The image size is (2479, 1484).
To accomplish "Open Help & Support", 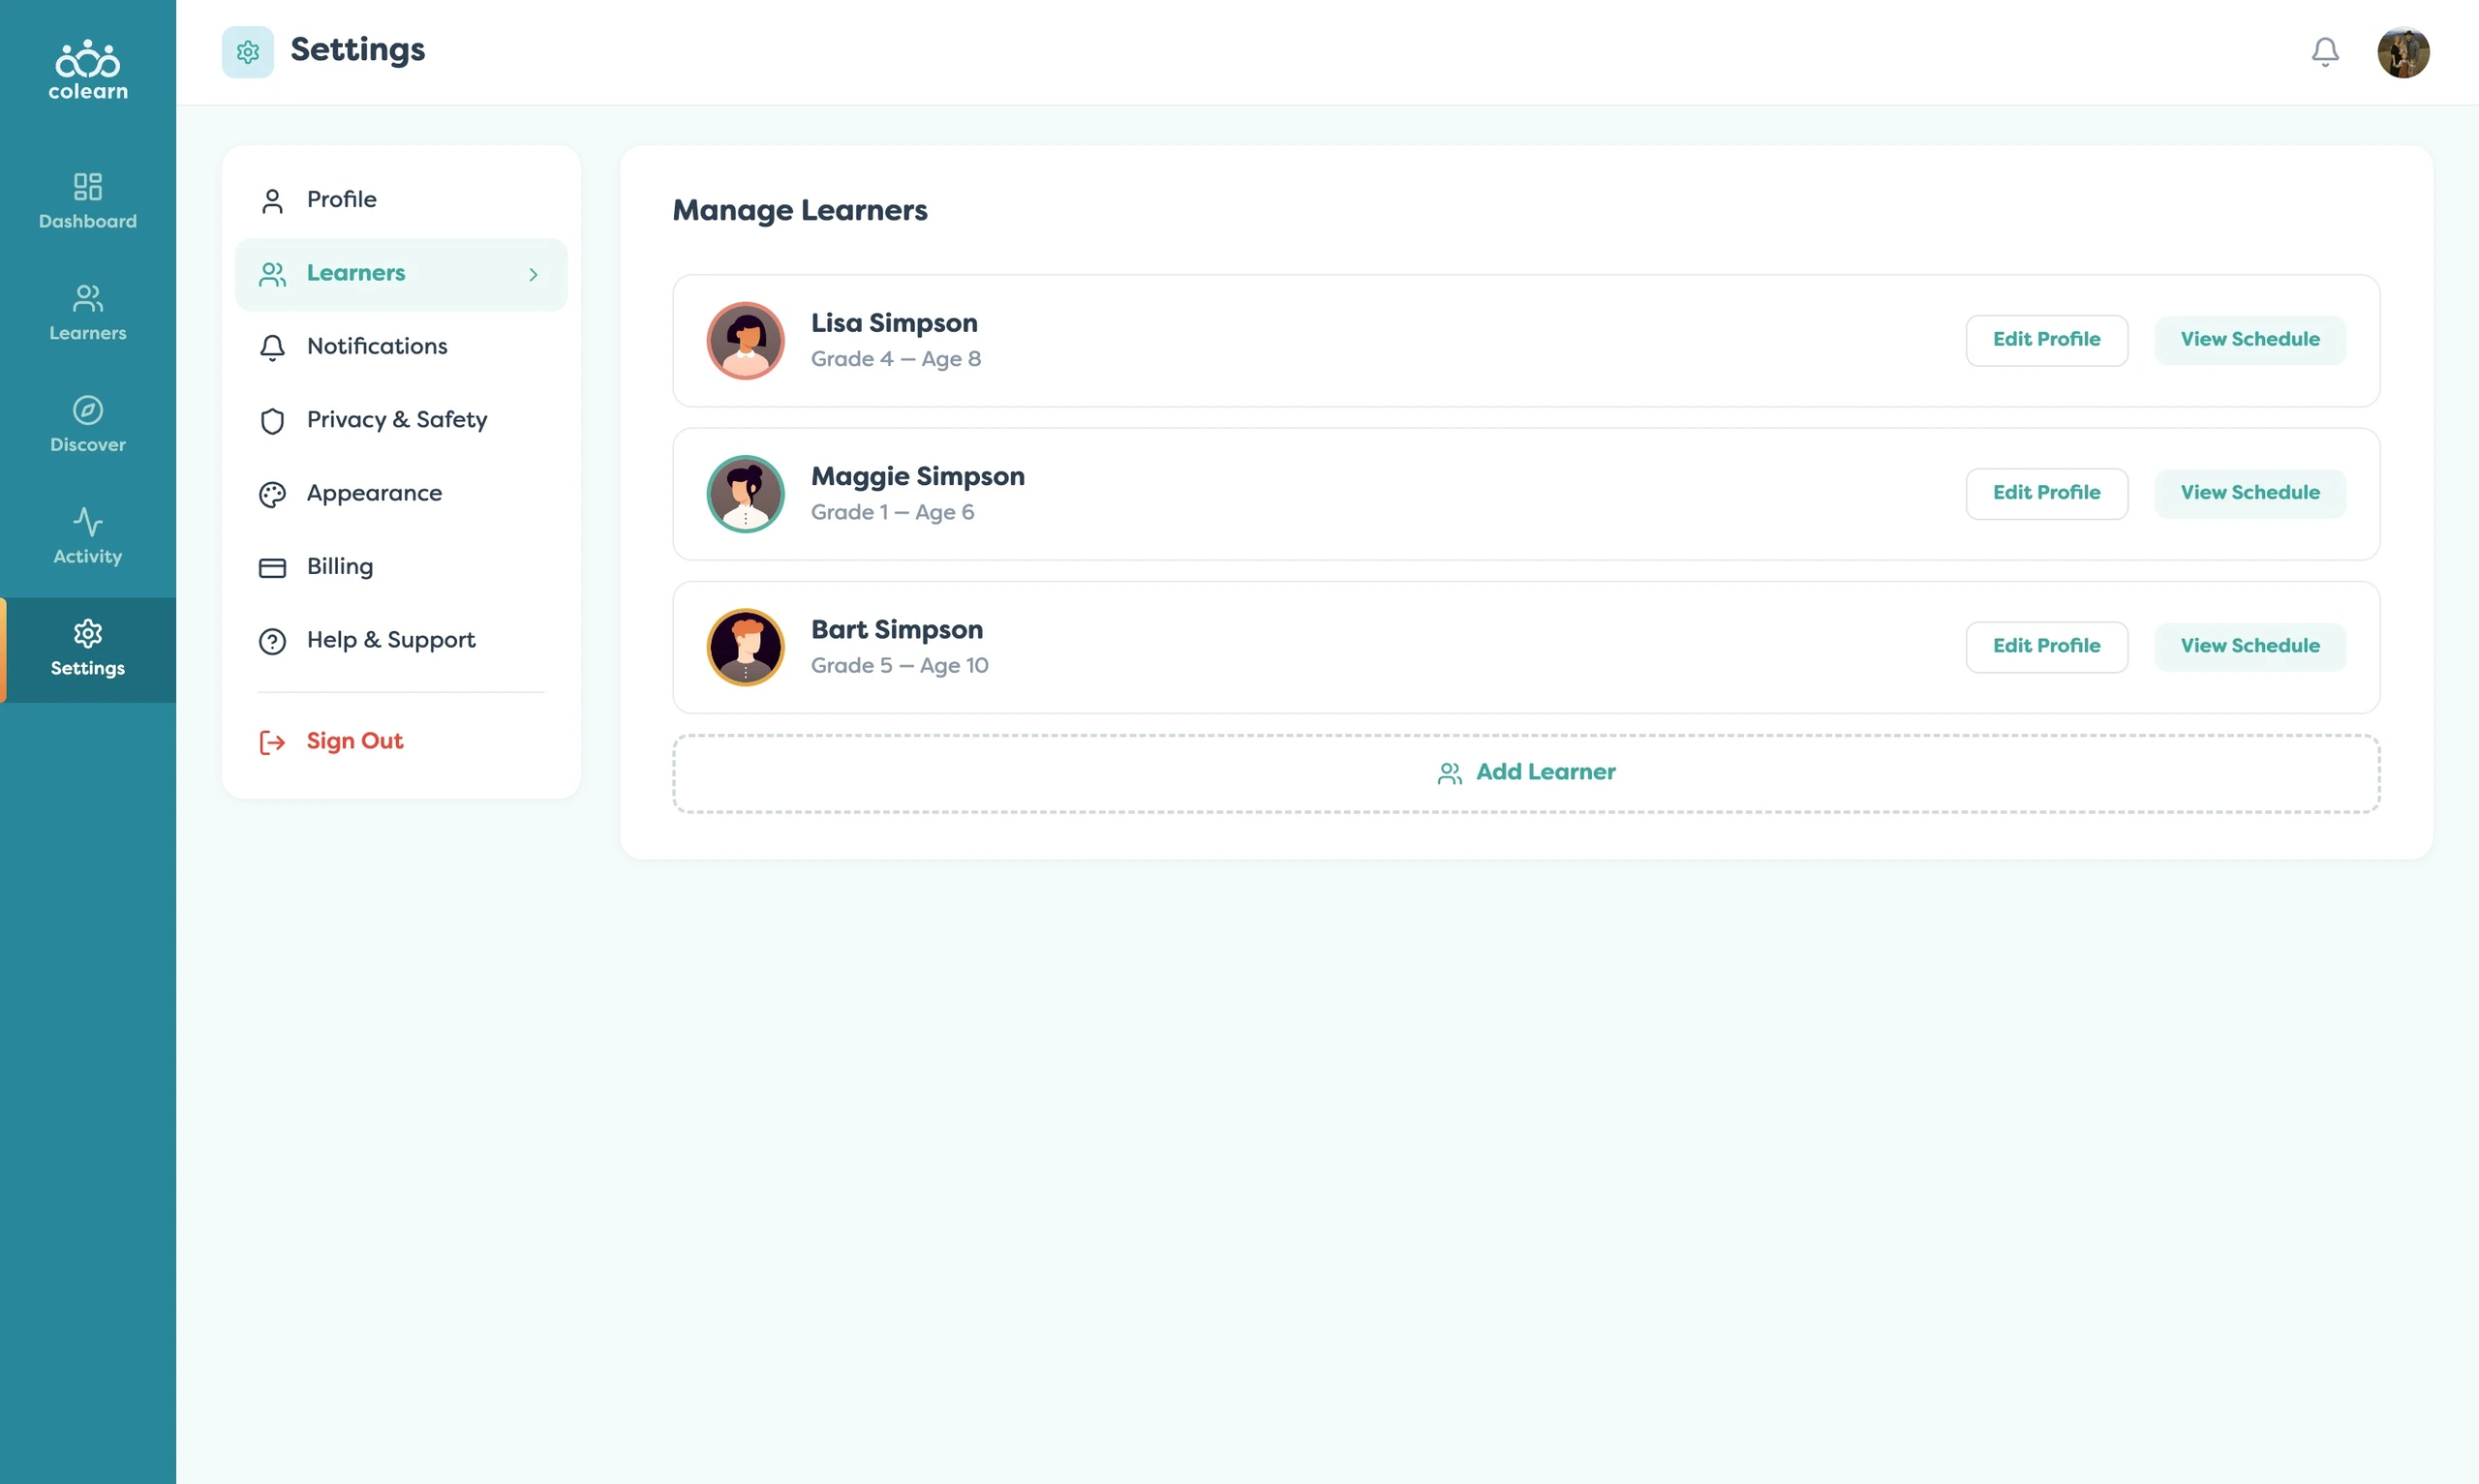I will point(401,641).
